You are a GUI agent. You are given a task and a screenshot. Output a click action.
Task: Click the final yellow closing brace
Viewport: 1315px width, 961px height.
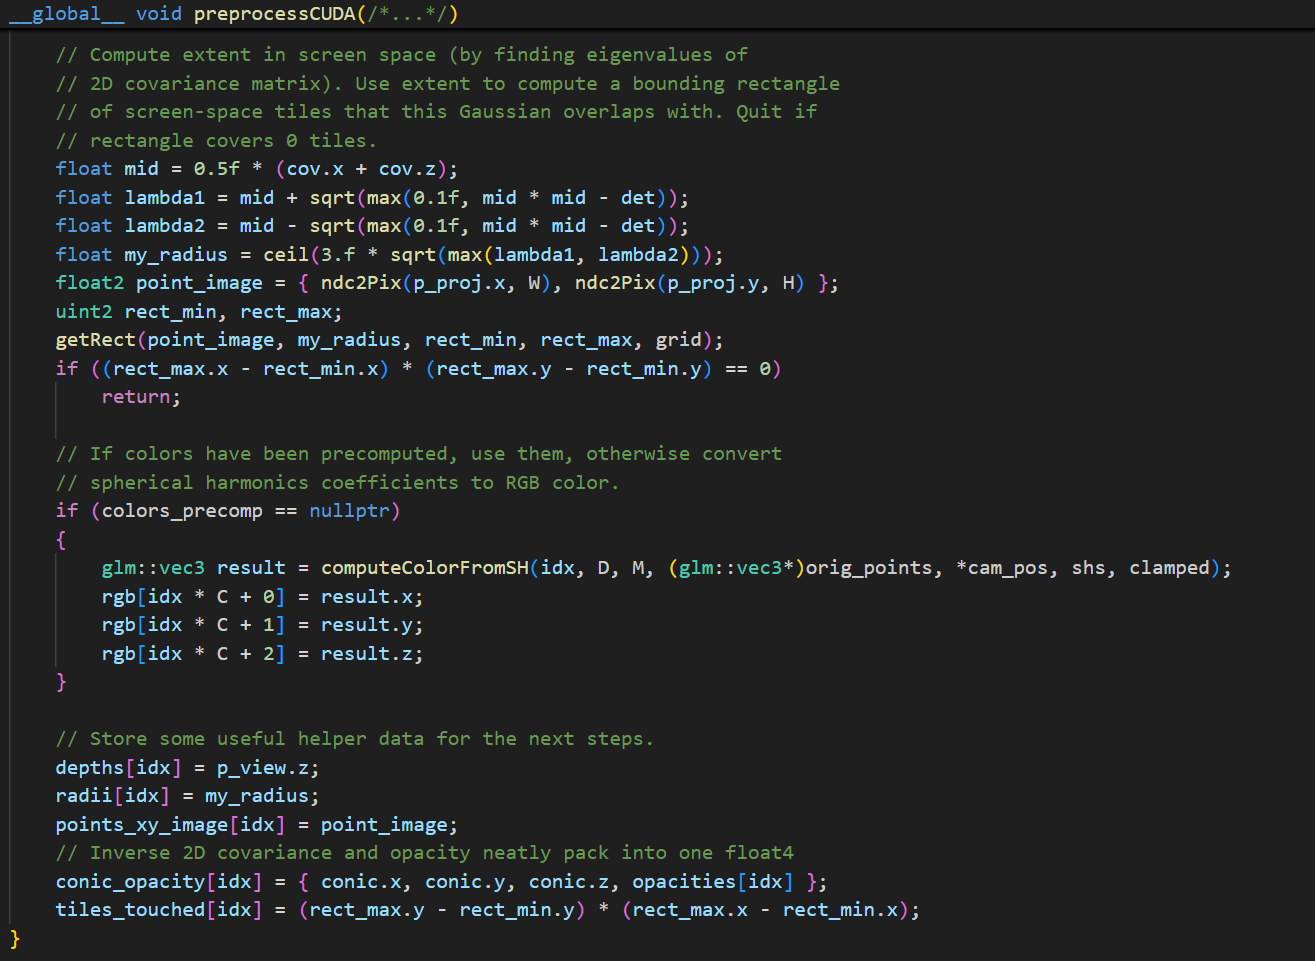pos(15,939)
